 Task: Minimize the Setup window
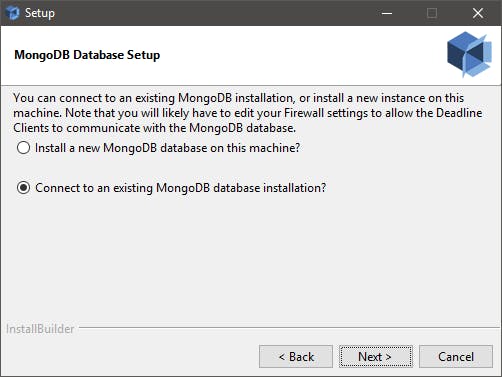(x=387, y=13)
